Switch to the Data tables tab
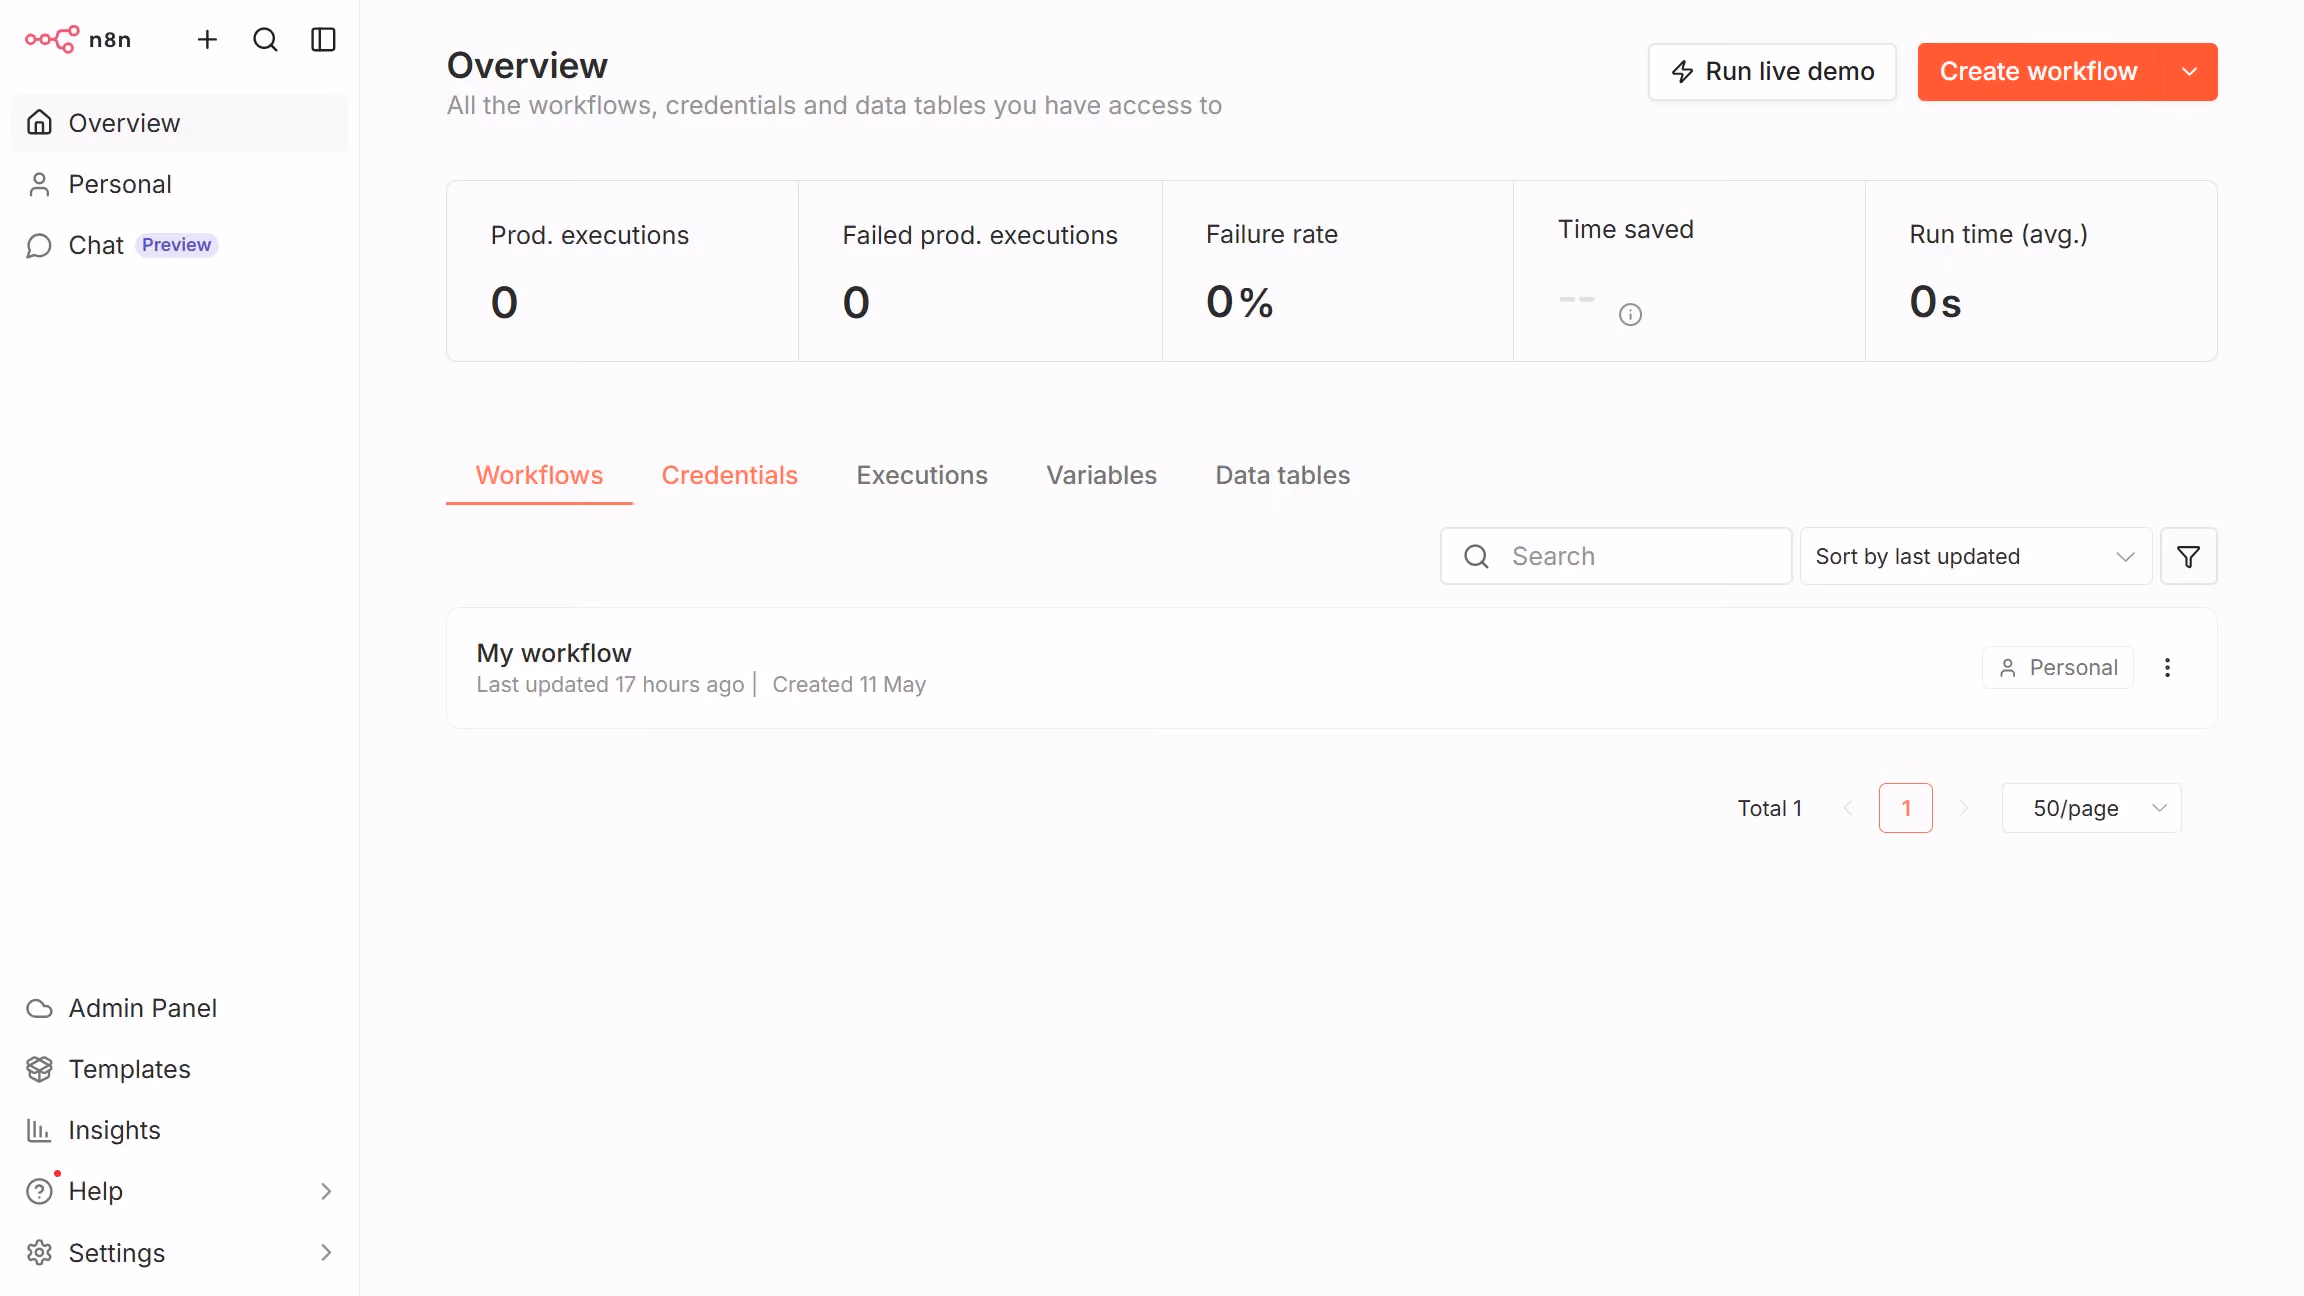Viewport: 2304px width, 1296px height. coord(1282,475)
